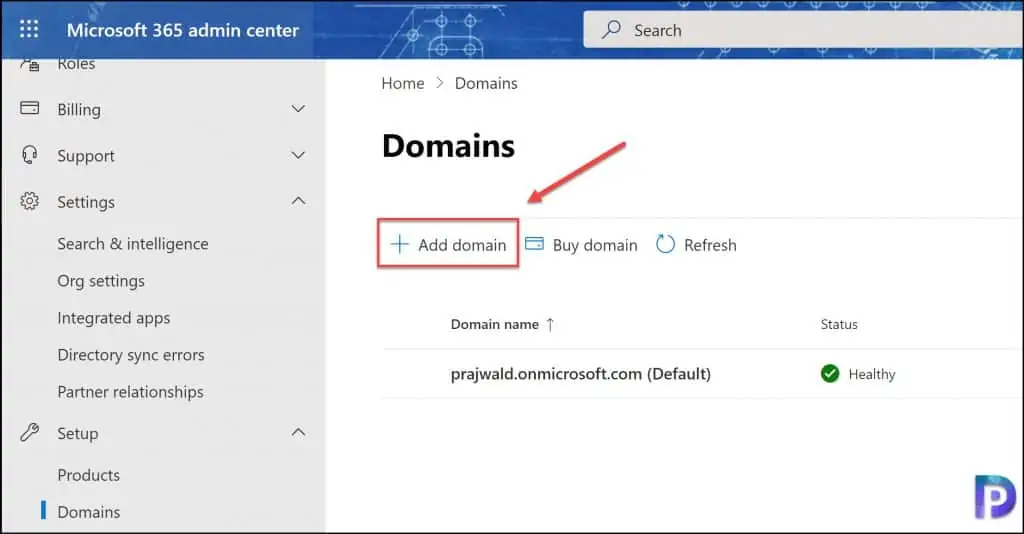
Task: Click the Support label in the sidebar
Action: tap(86, 156)
